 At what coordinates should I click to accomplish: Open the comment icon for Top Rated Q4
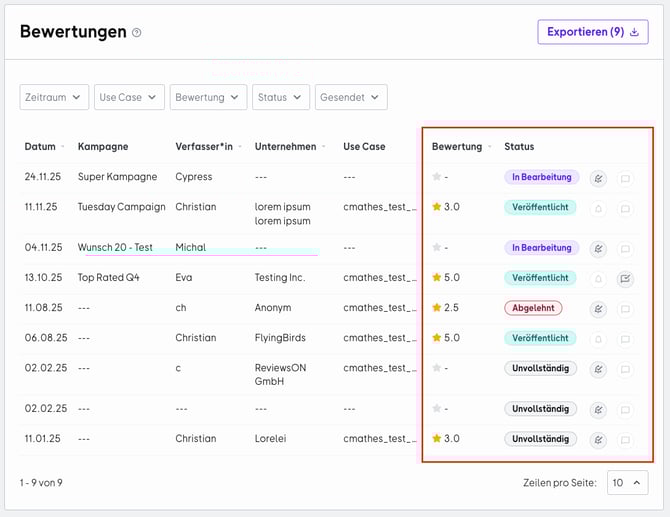pos(625,278)
